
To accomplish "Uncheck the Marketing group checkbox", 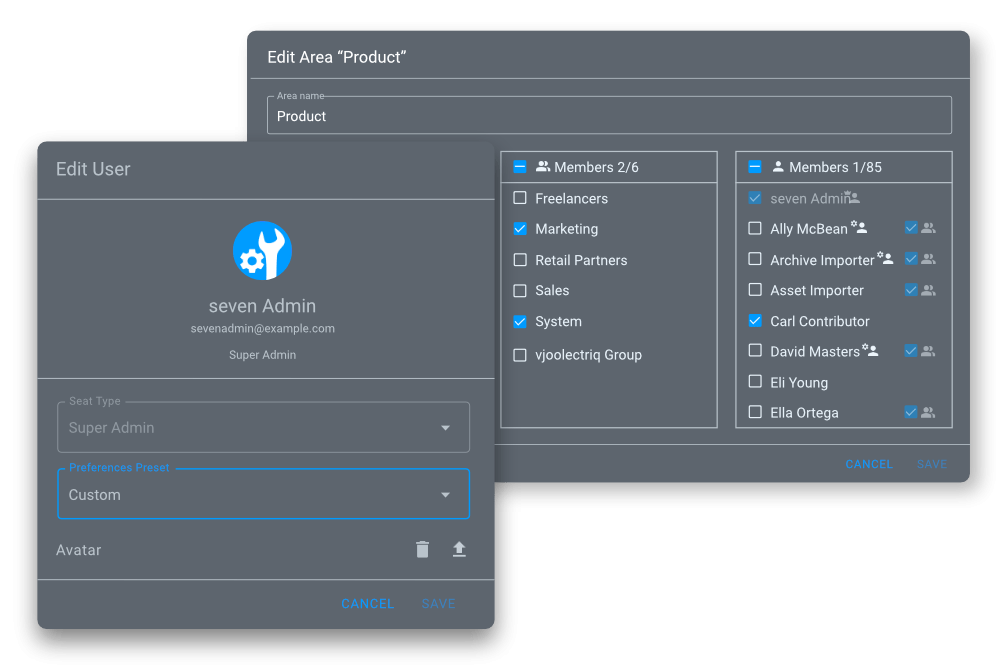I will coord(520,229).
